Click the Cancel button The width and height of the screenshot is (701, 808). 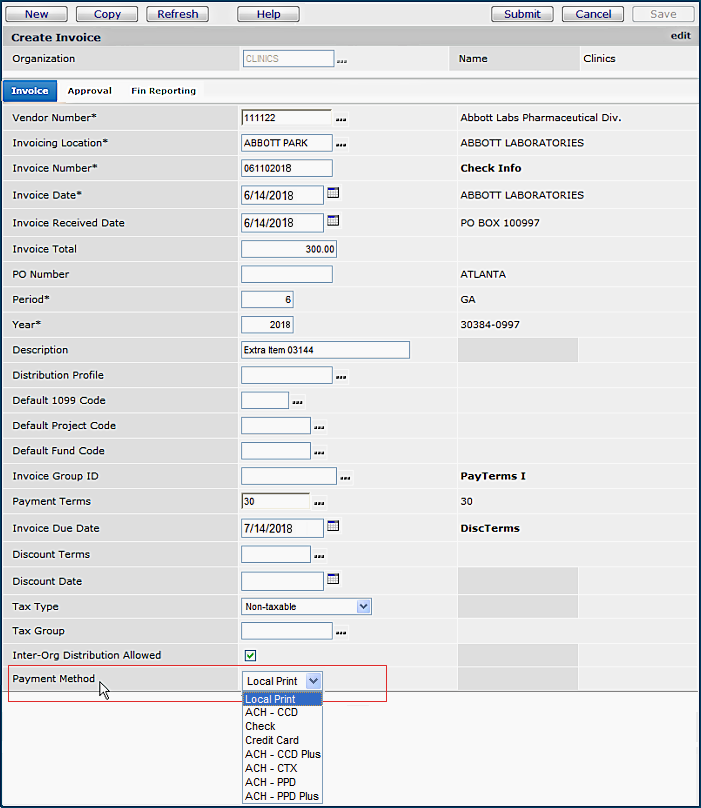coord(593,14)
